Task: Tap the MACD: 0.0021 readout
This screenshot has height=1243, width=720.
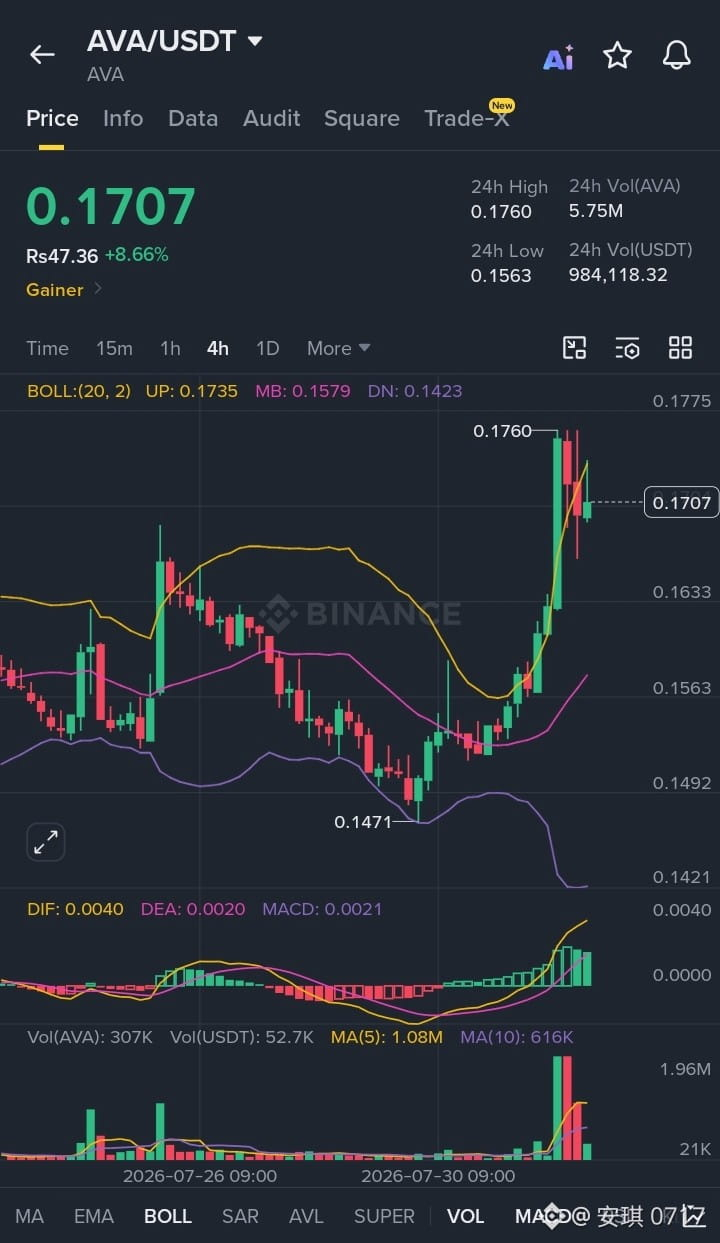Action: [x=322, y=909]
